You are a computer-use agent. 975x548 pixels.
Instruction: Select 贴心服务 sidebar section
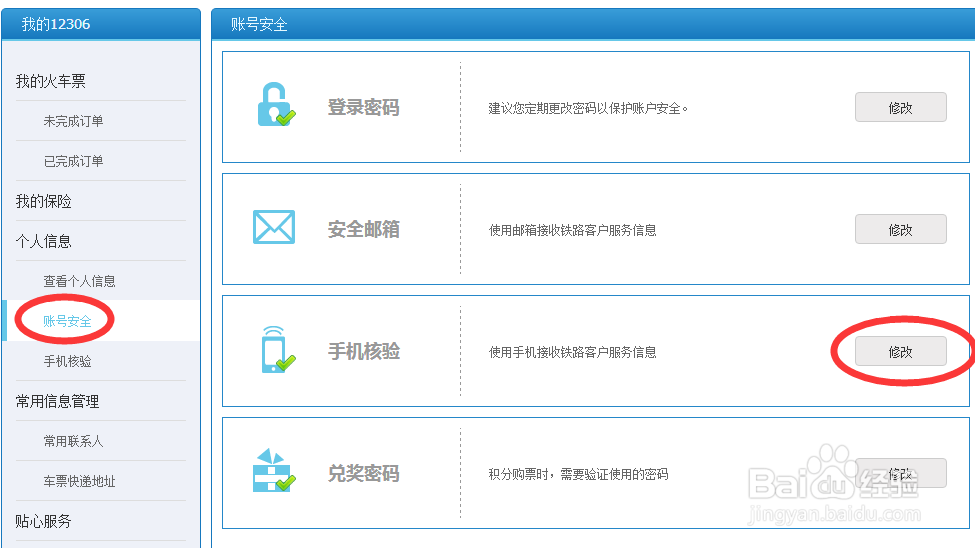(x=44, y=521)
